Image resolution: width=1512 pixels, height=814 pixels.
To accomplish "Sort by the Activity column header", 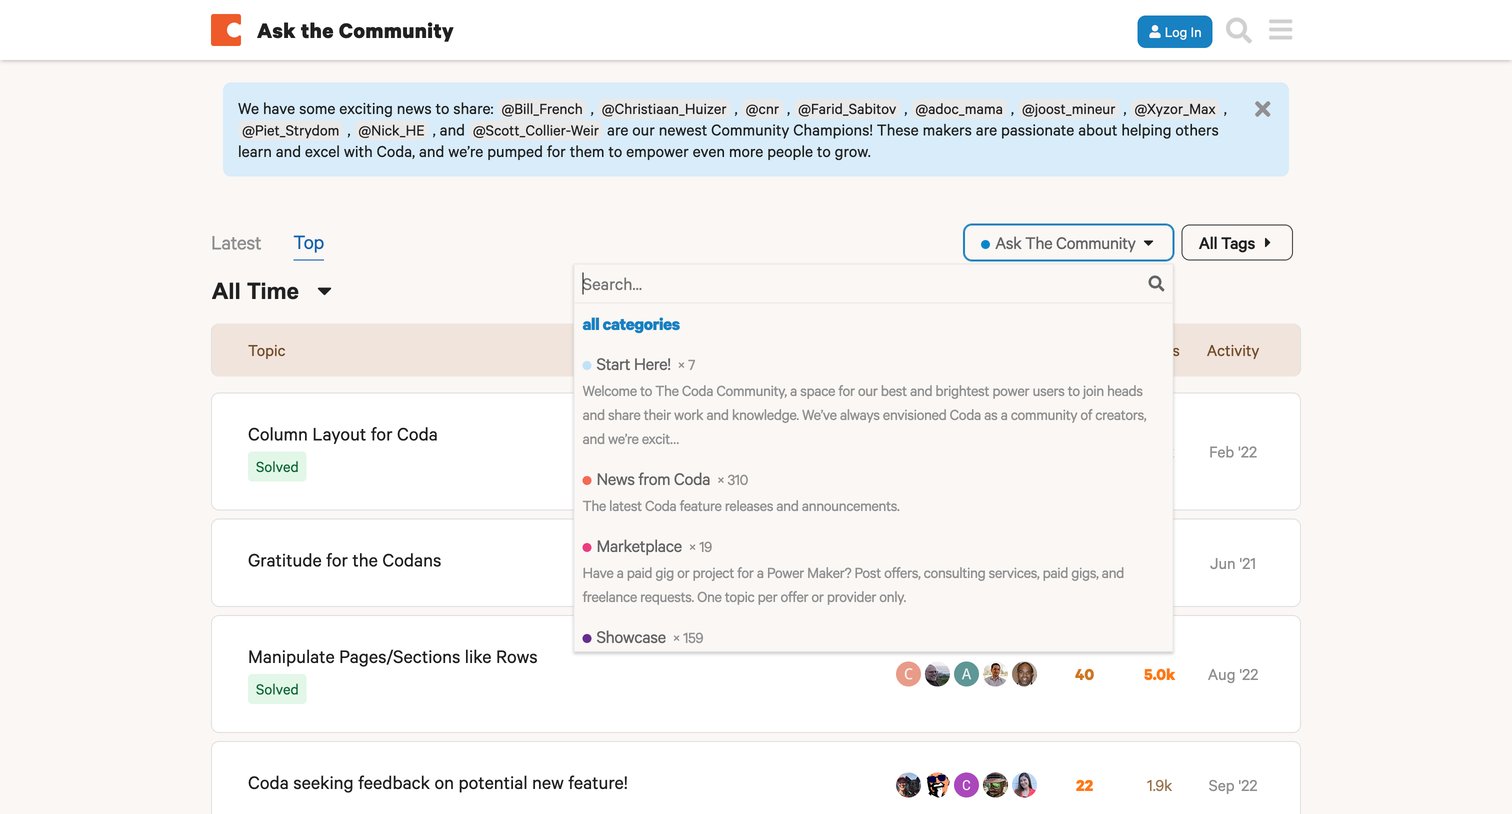I will click(x=1233, y=351).
